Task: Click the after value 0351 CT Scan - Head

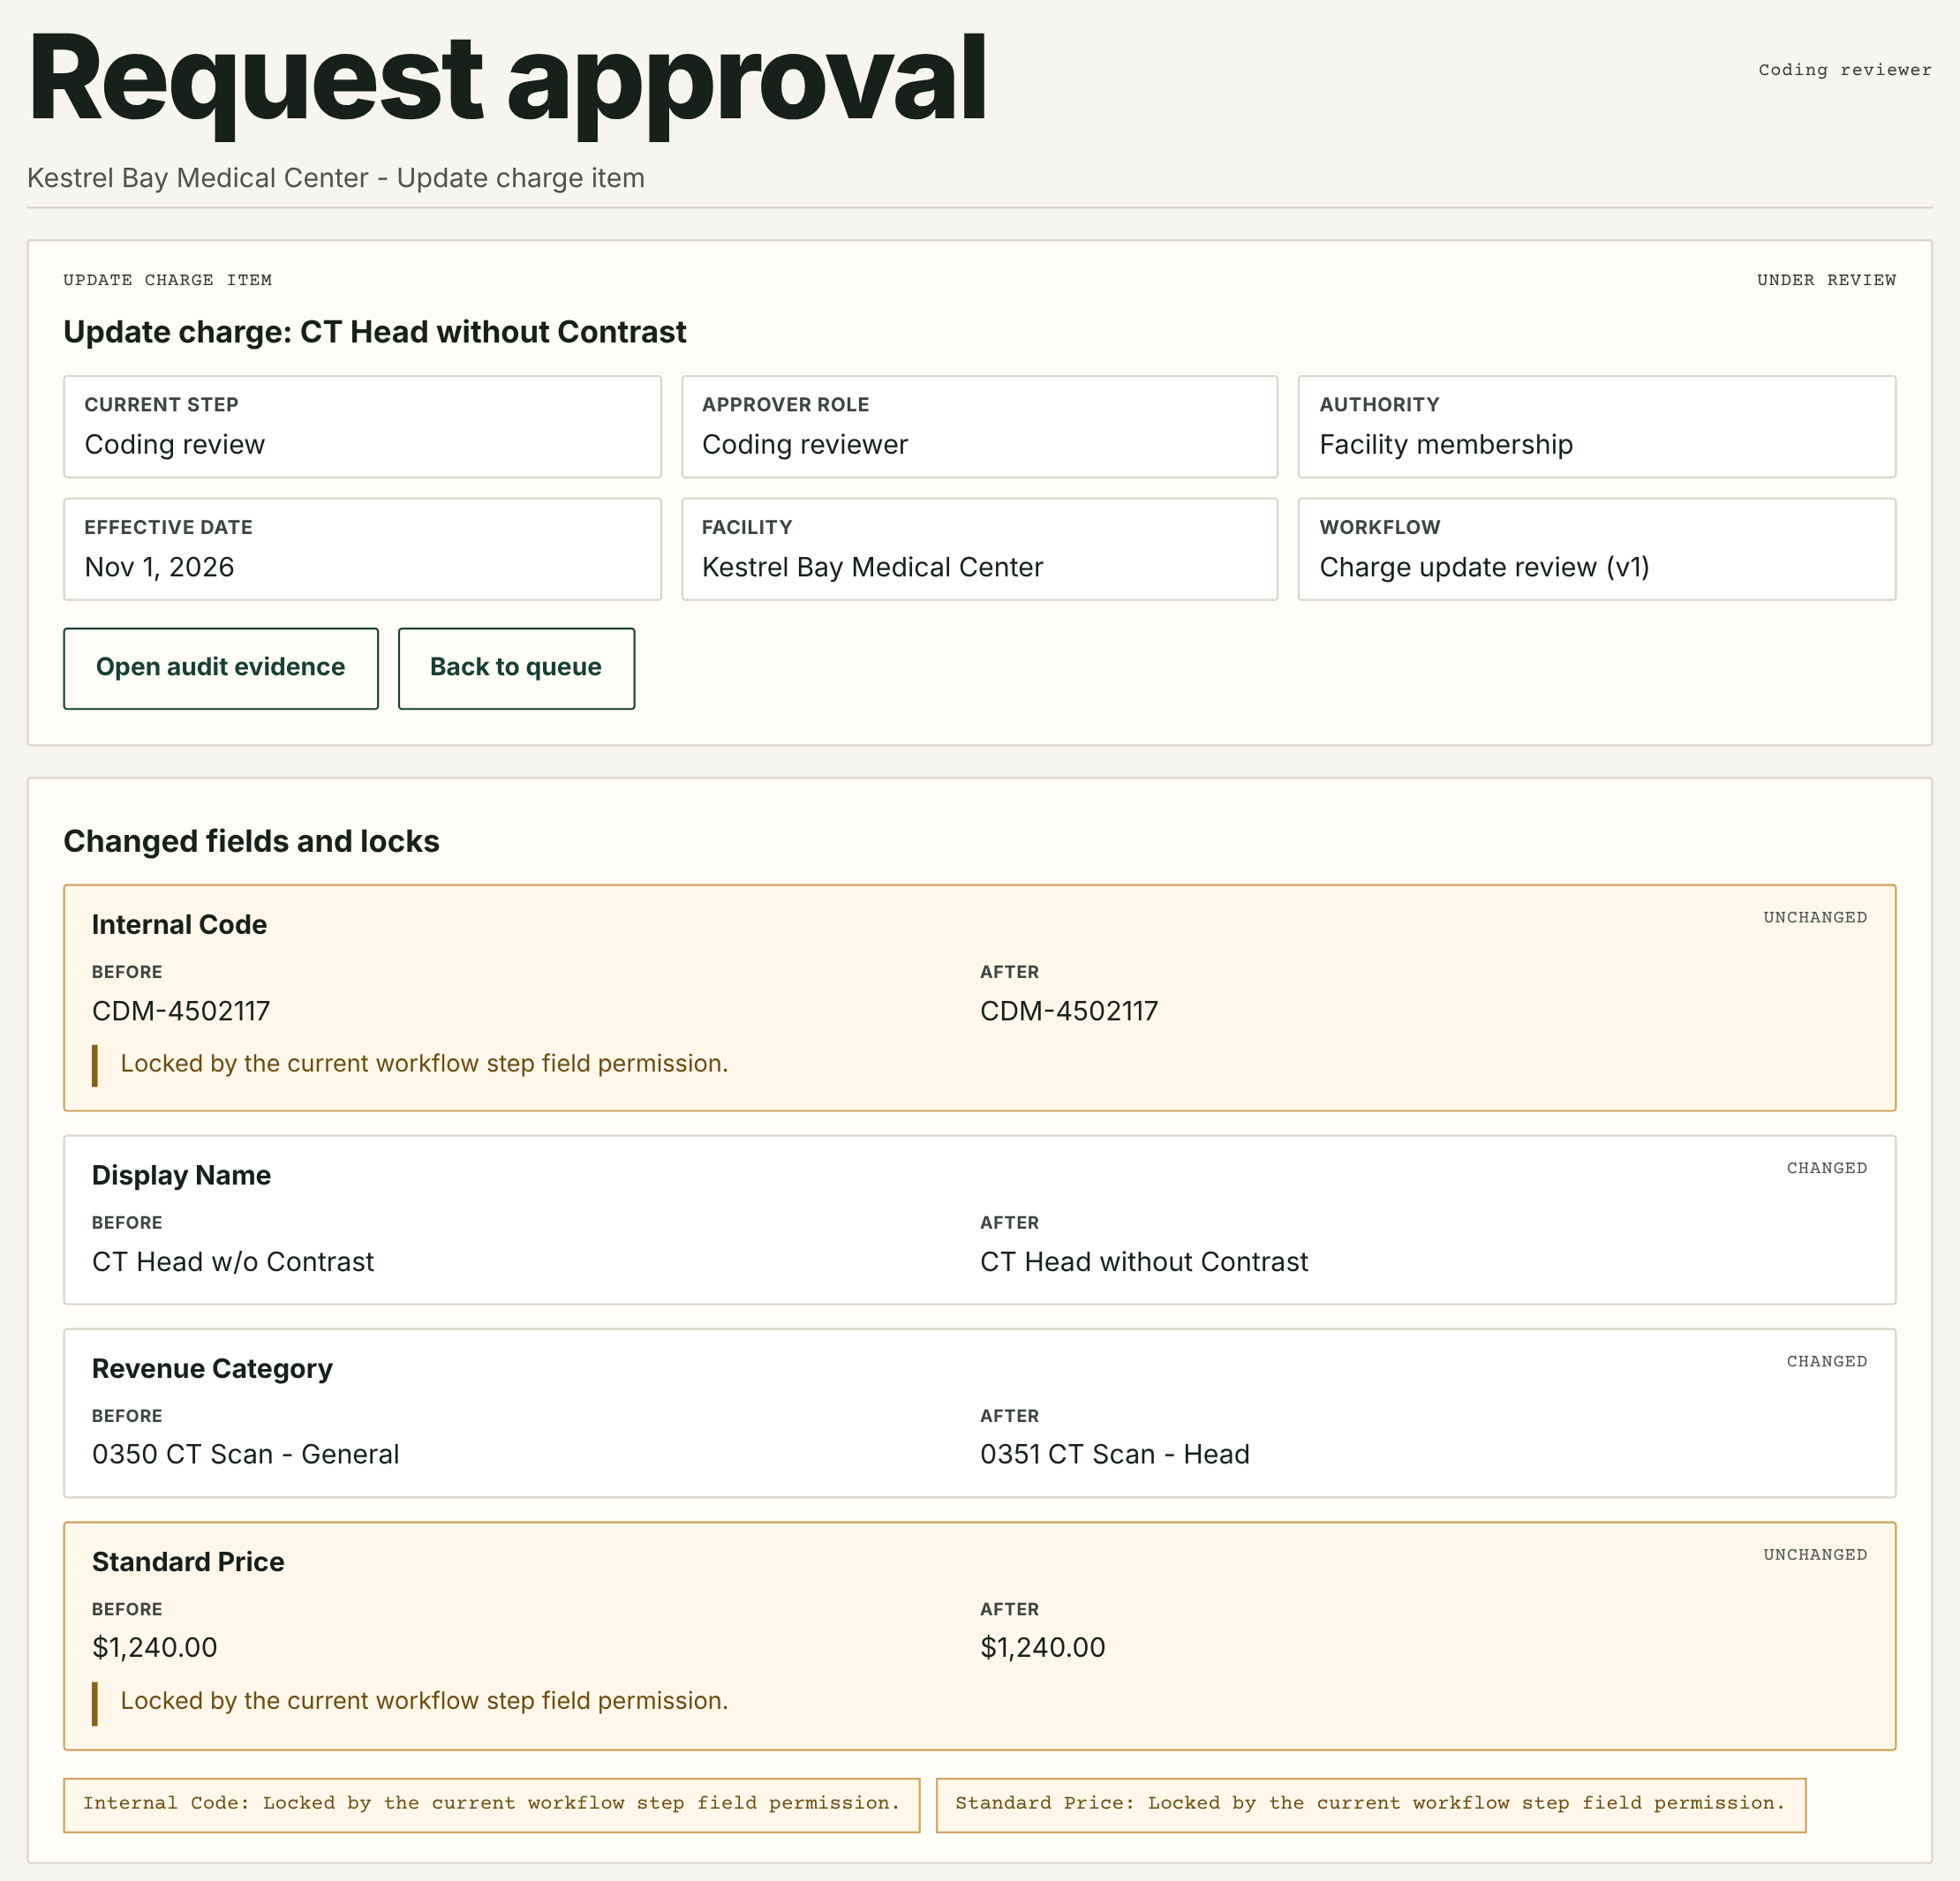Action: [1114, 1454]
